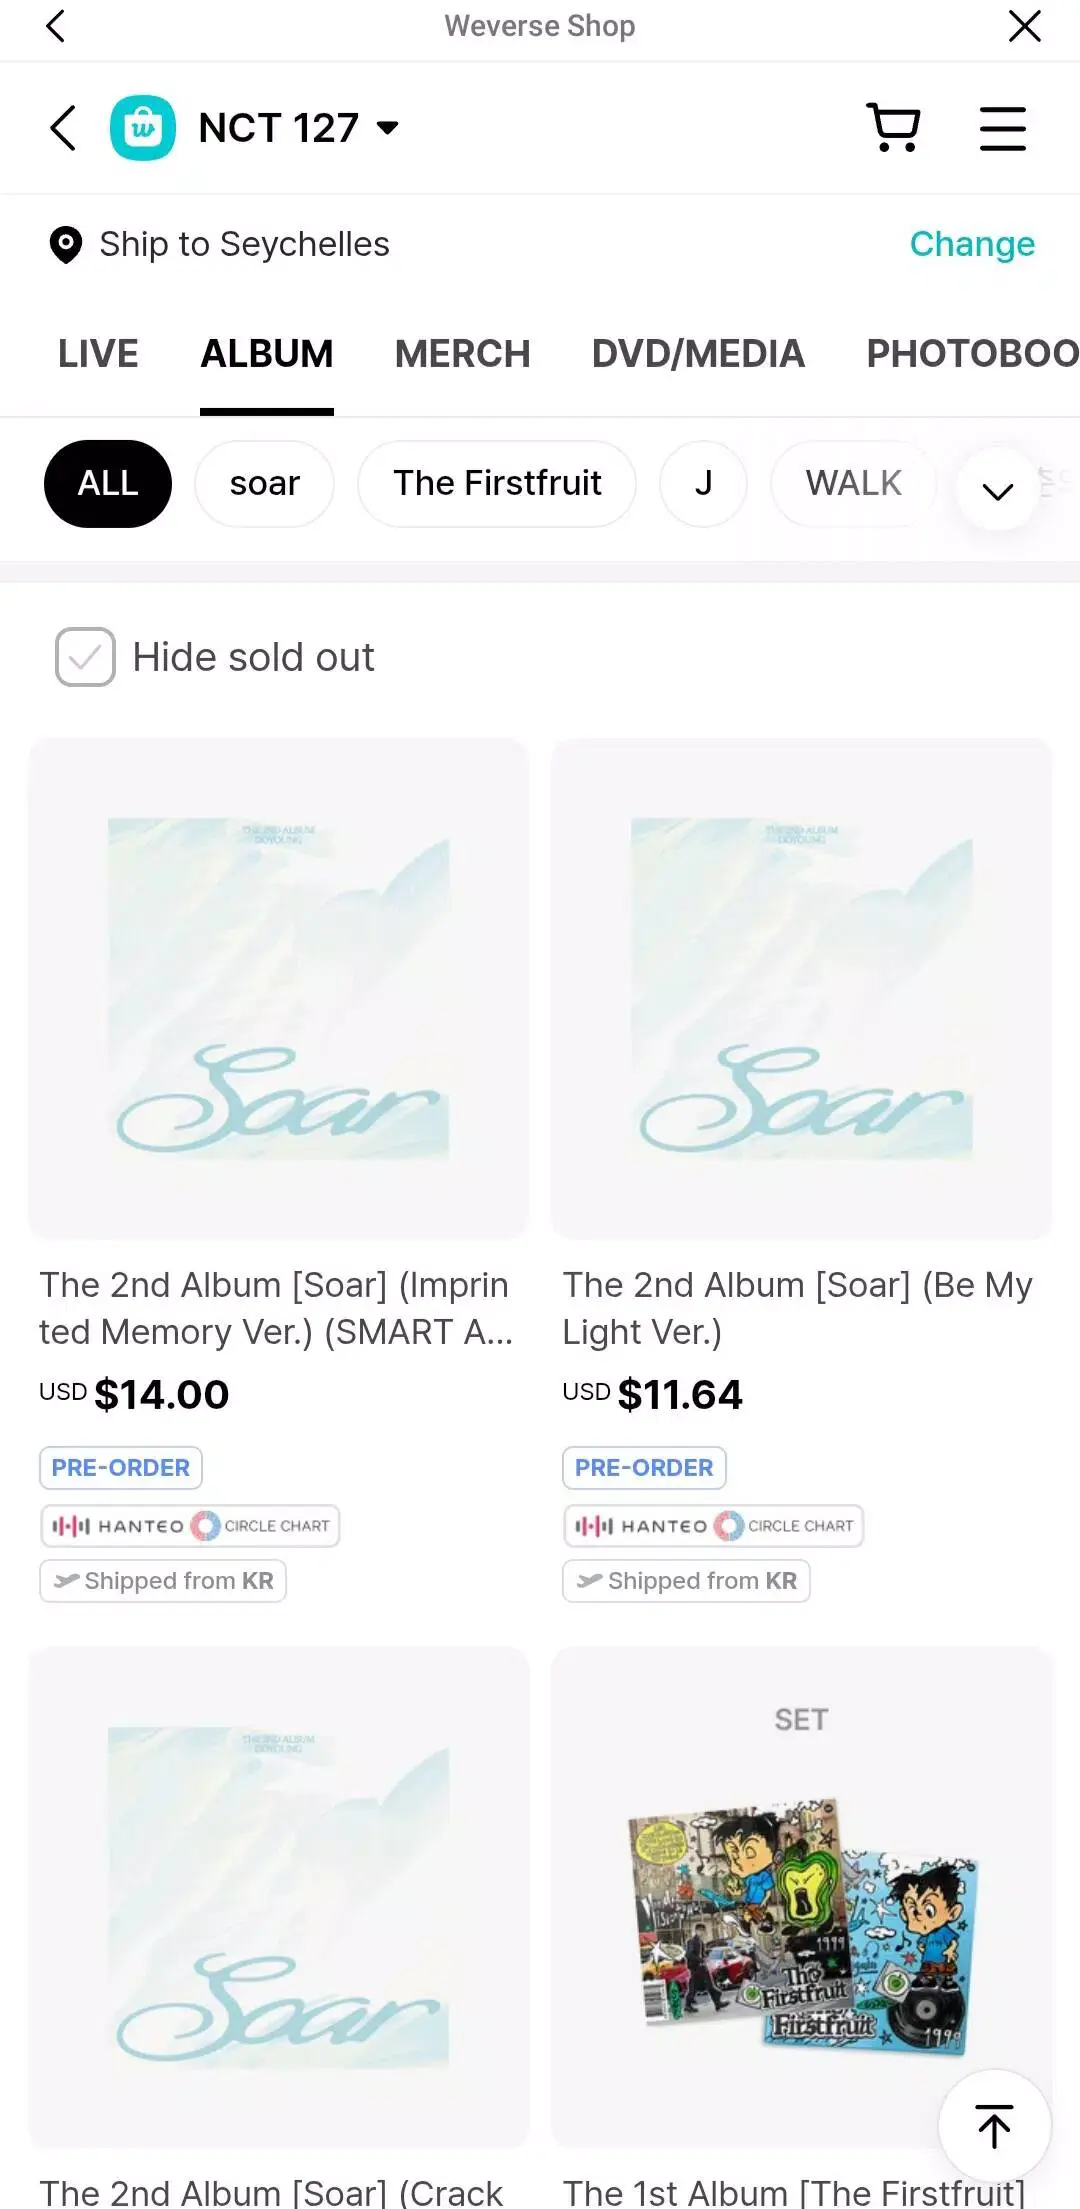Open the shopping cart
The image size is (1080, 2209).
point(893,128)
